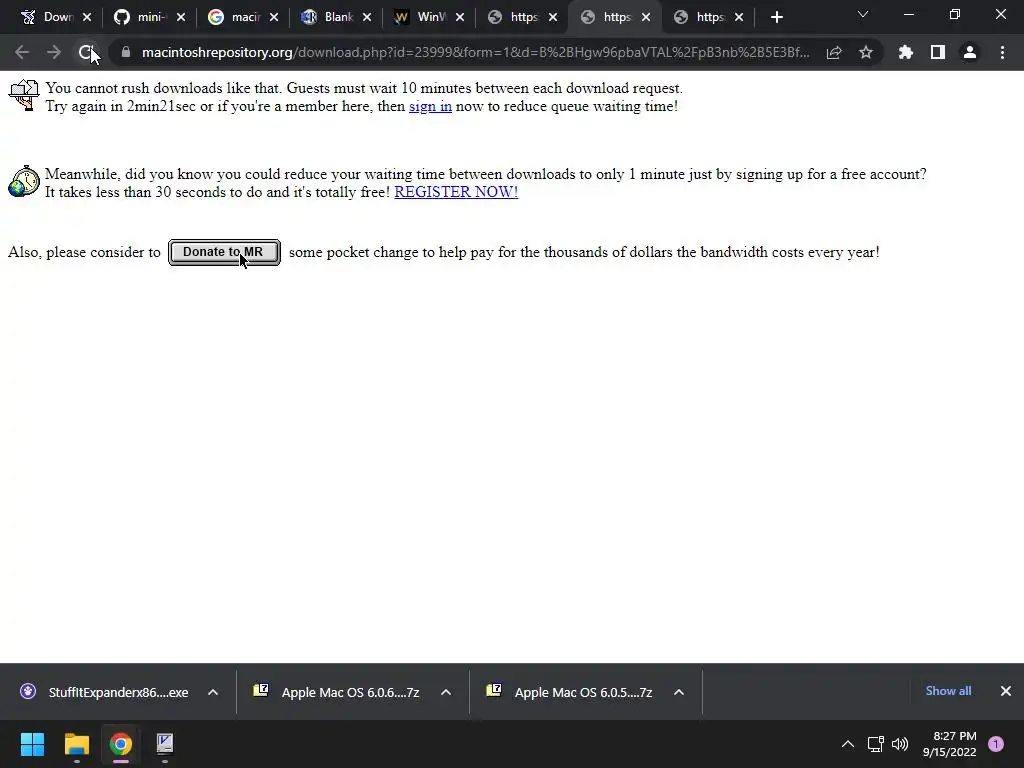Open Chrome extensions puzzle menu
The image size is (1024, 768).
(906, 52)
